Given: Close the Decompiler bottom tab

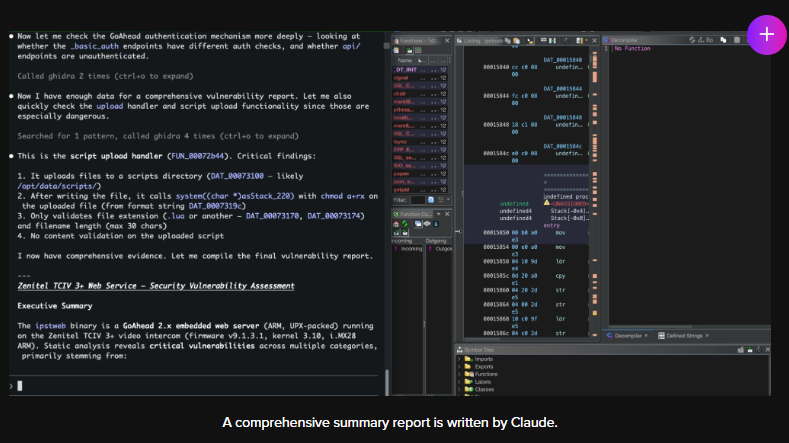Looking at the screenshot, I should pyautogui.click(x=646, y=335).
